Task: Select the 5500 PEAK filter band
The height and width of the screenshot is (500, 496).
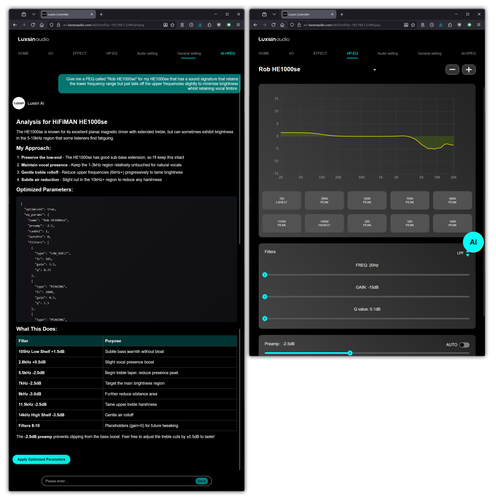Action: click(x=367, y=200)
